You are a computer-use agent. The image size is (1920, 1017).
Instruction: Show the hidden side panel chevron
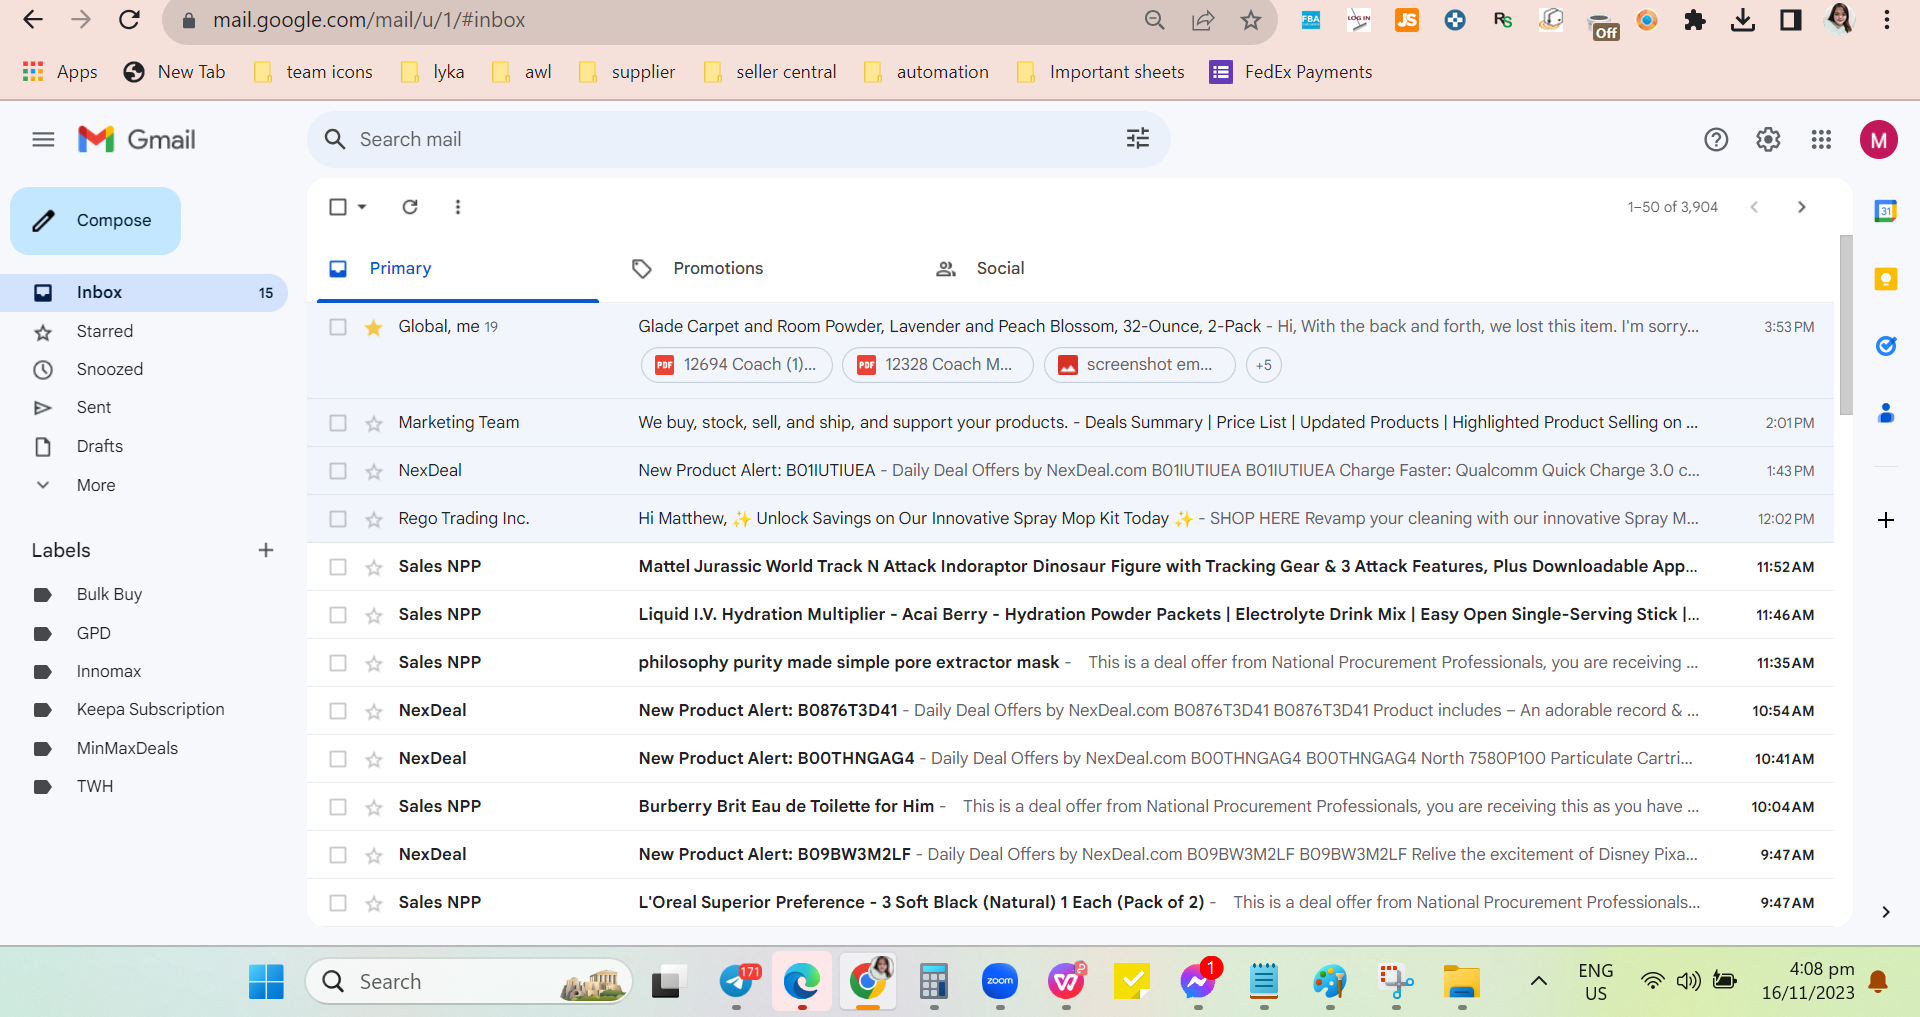tap(1886, 912)
